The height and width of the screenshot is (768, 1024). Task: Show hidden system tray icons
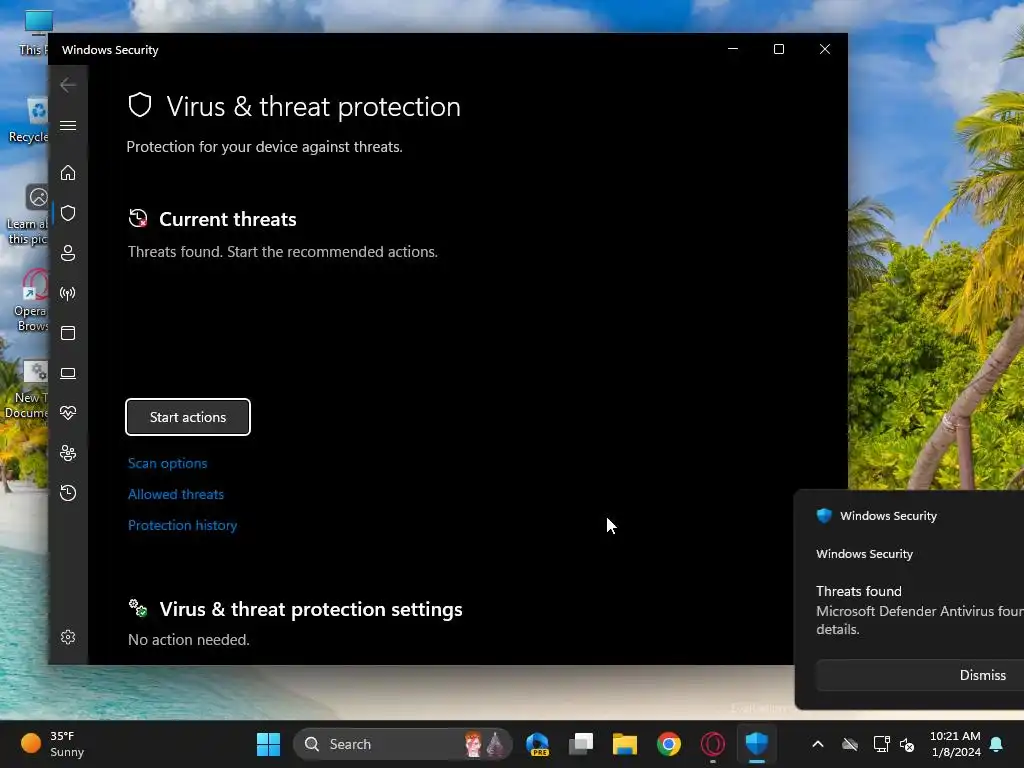click(x=818, y=744)
